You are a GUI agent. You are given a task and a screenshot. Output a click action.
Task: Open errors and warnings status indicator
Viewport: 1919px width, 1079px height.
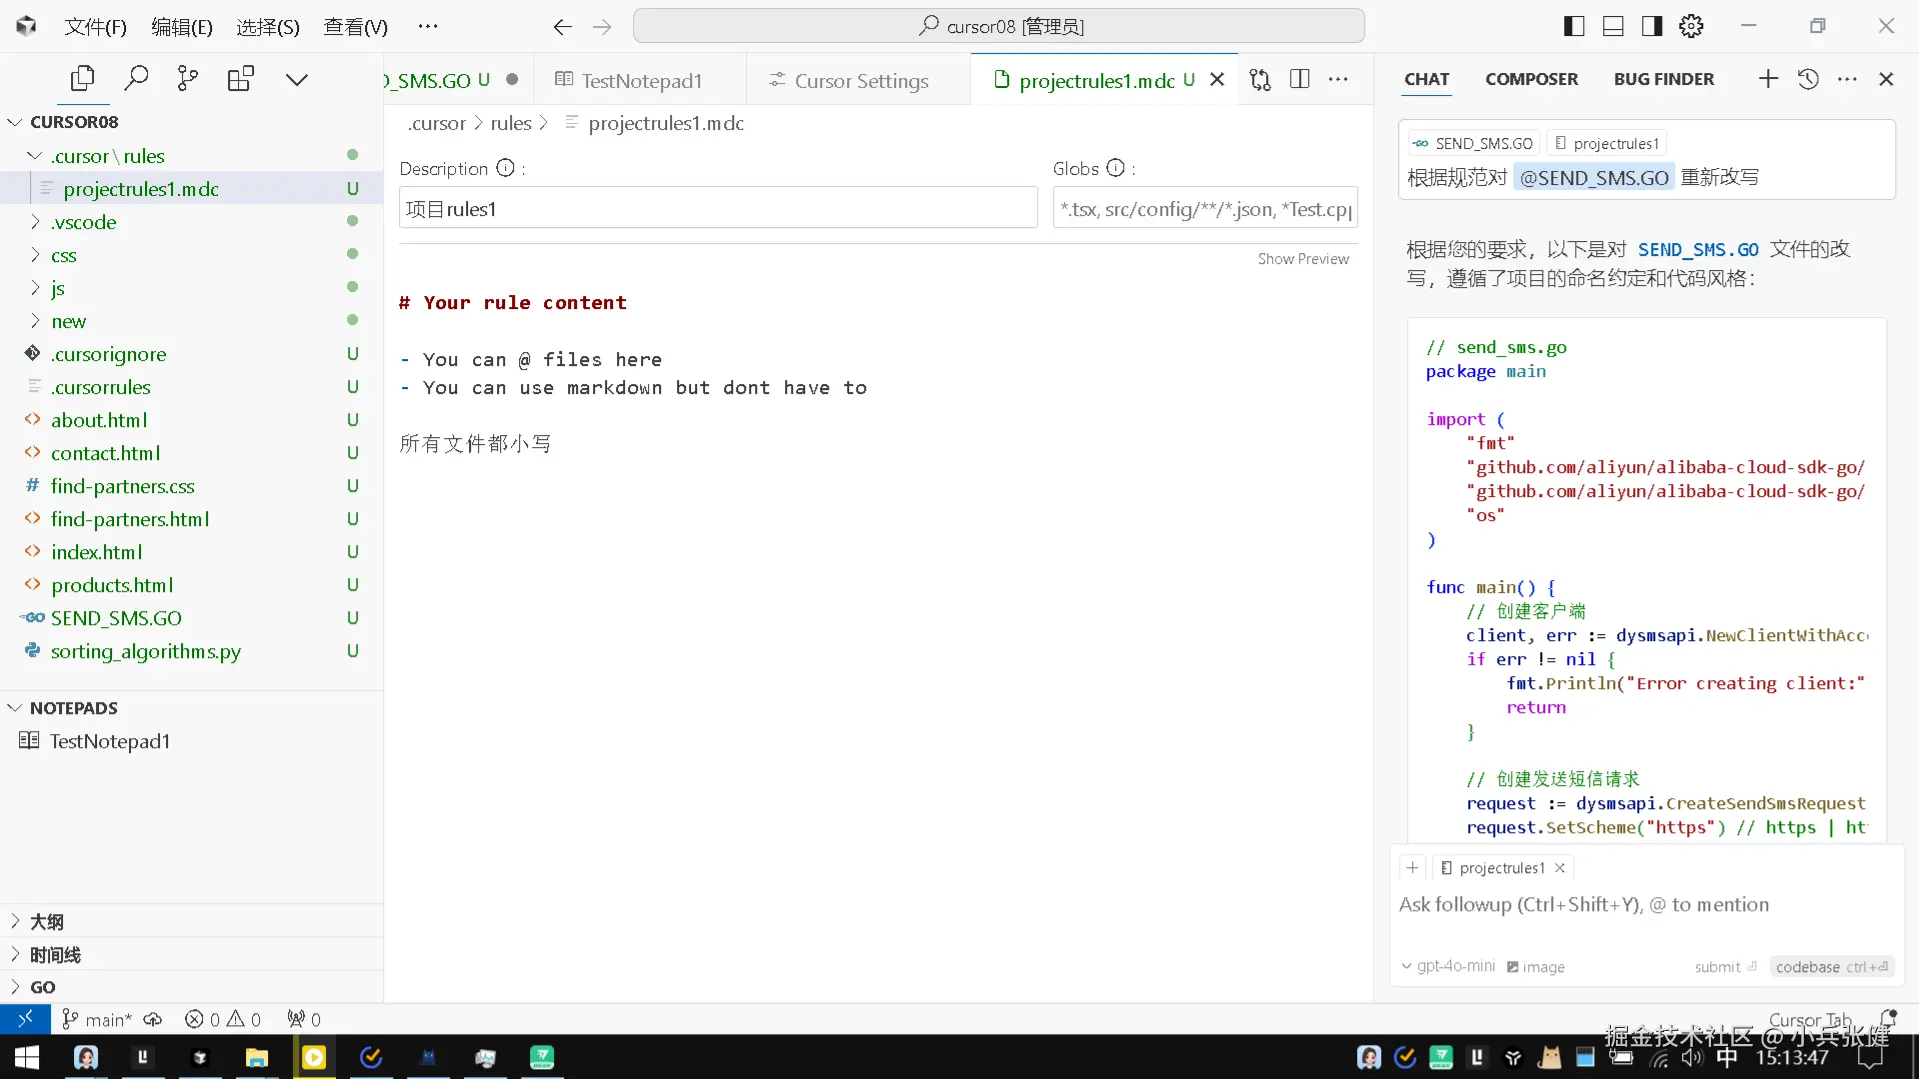point(223,1019)
